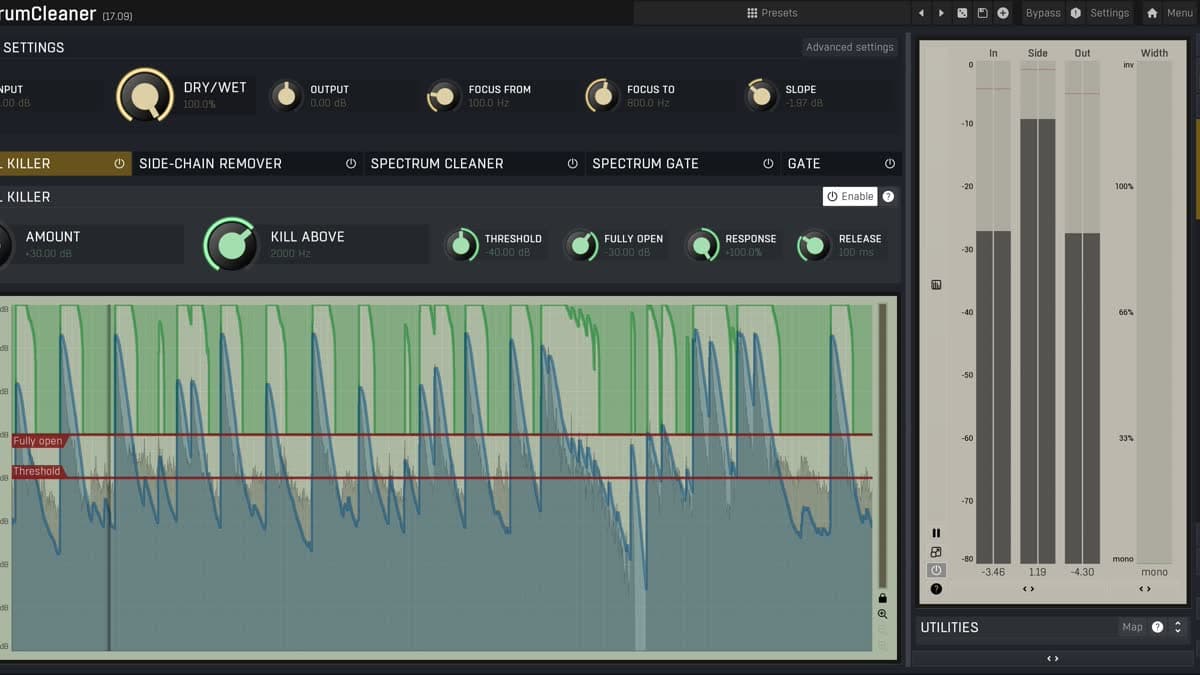Click the OUTPUT knob
Image resolution: width=1200 pixels, height=675 pixels.
pos(287,95)
